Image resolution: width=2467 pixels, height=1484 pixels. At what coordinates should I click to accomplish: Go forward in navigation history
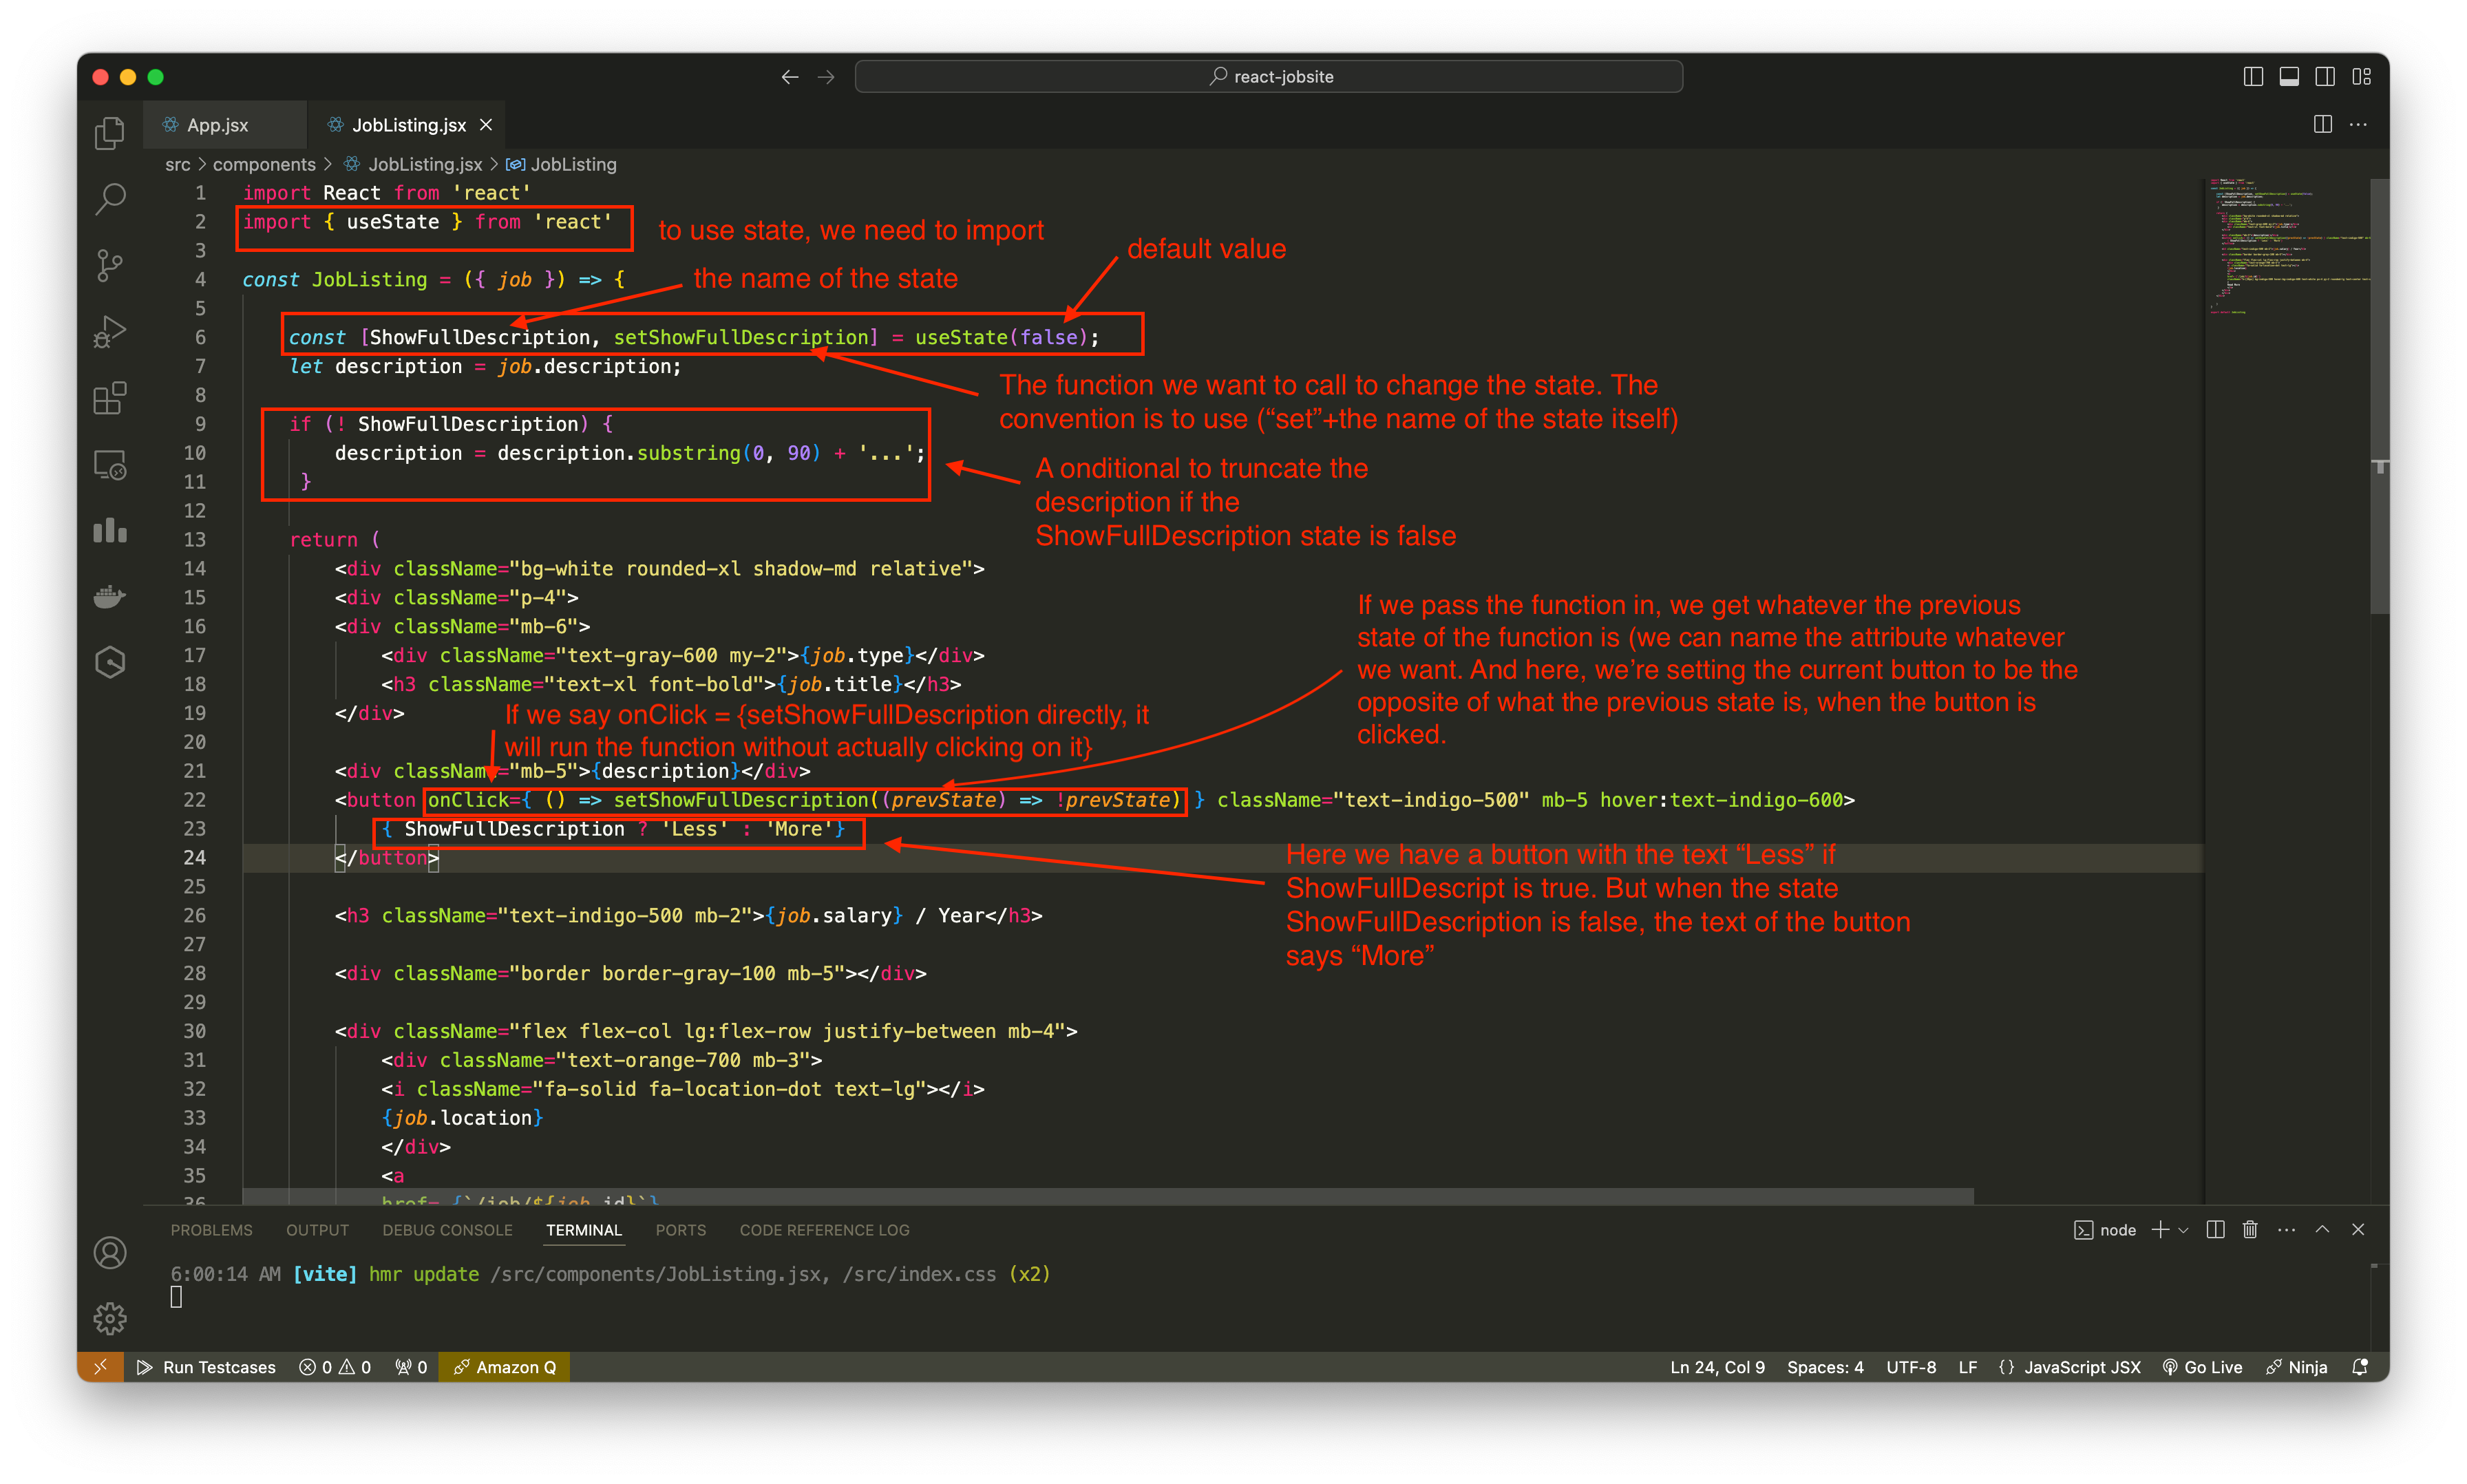pyautogui.click(x=826, y=77)
